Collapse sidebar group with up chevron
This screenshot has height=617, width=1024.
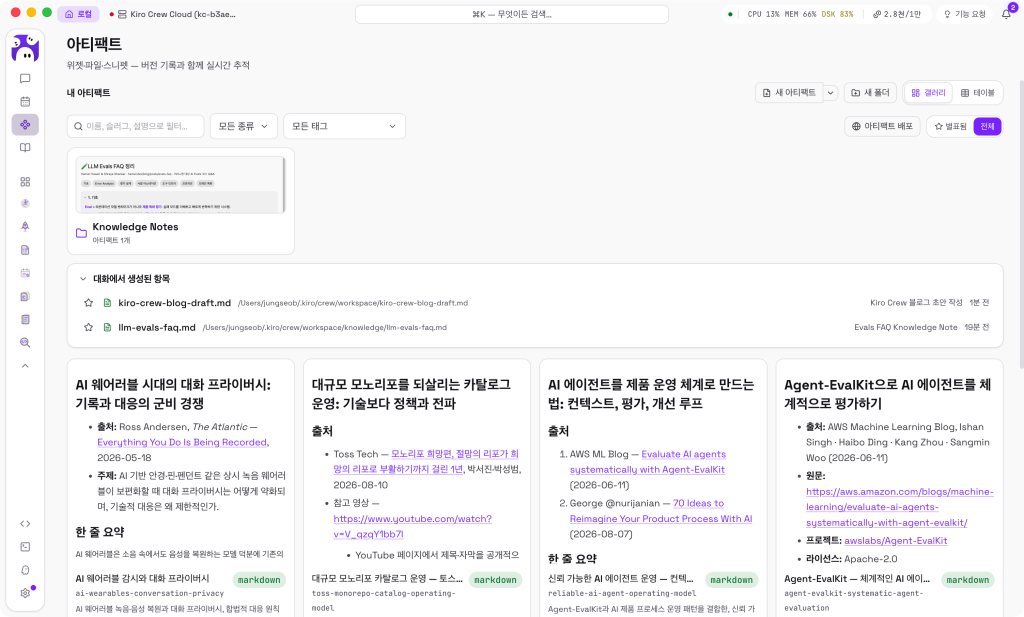coord(25,366)
